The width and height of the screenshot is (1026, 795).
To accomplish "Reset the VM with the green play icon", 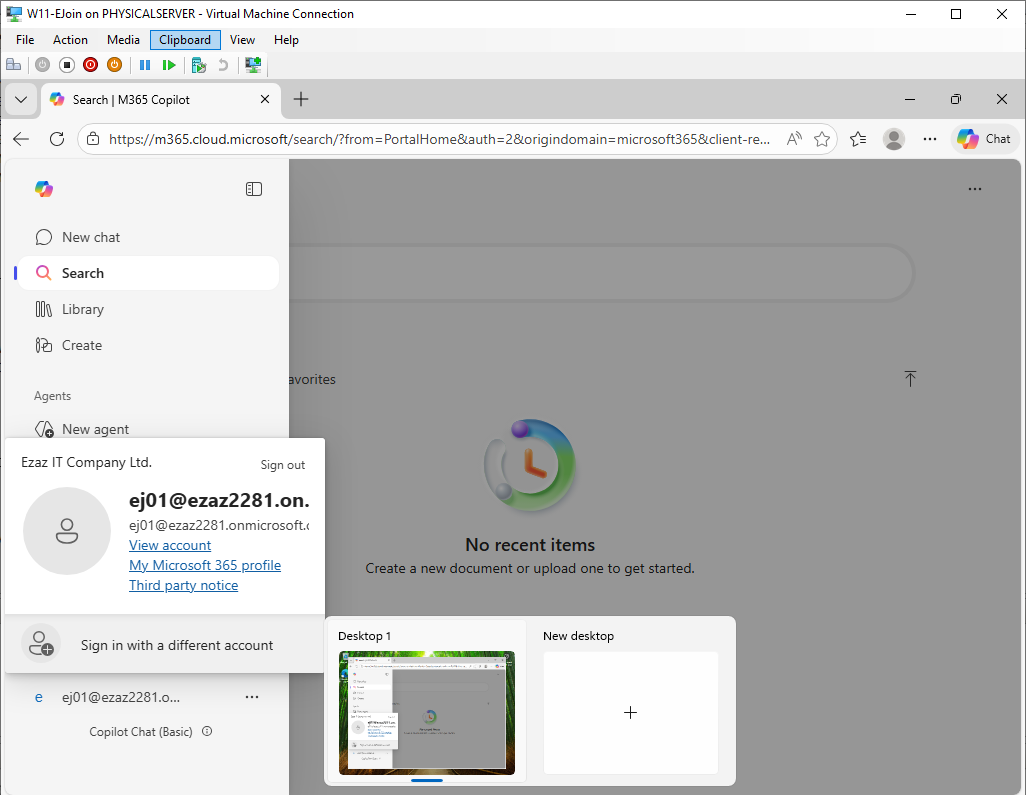I will pyautogui.click(x=169, y=65).
